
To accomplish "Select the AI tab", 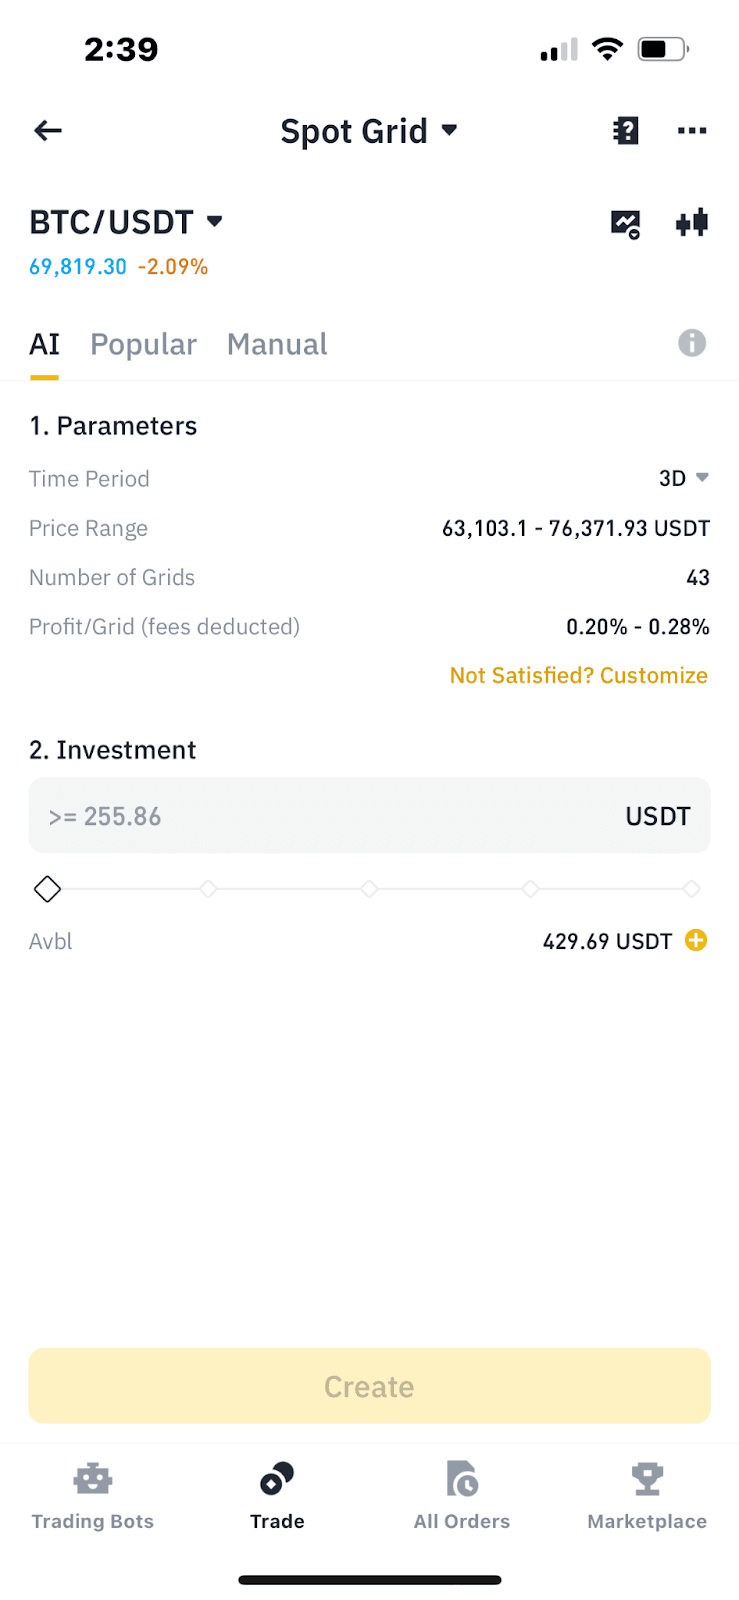I will (x=44, y=344).
